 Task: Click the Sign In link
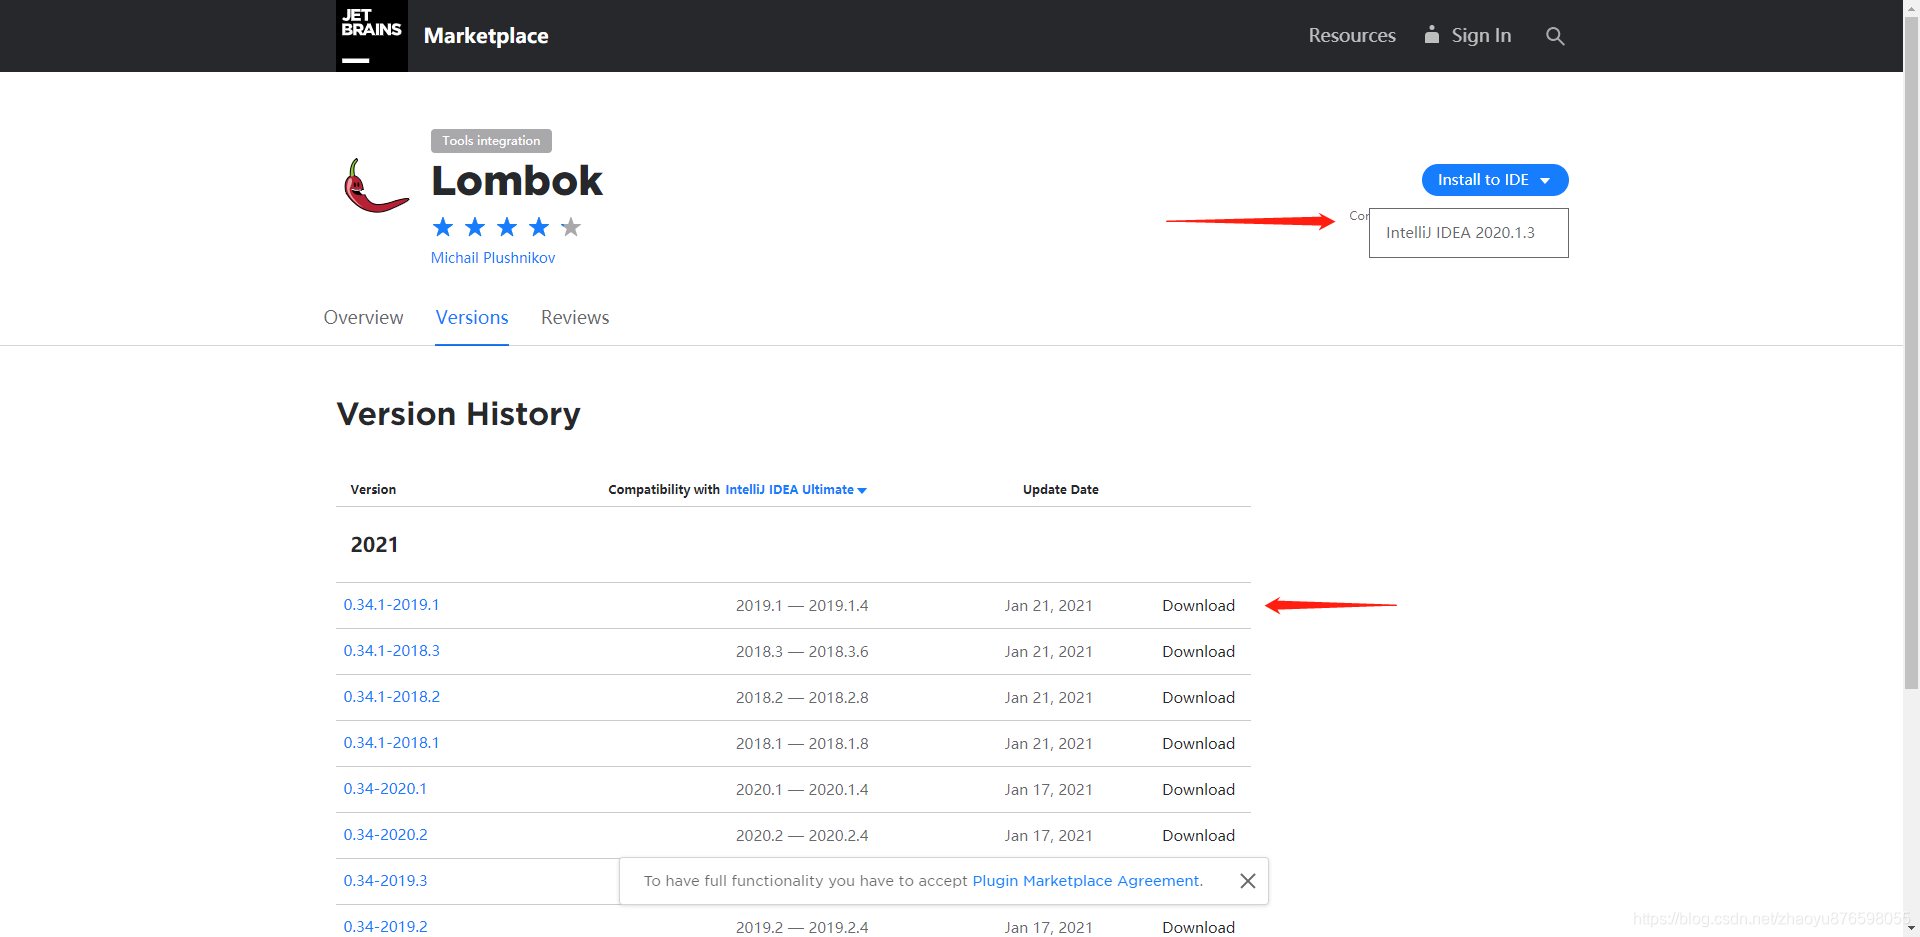[1481, 36]
